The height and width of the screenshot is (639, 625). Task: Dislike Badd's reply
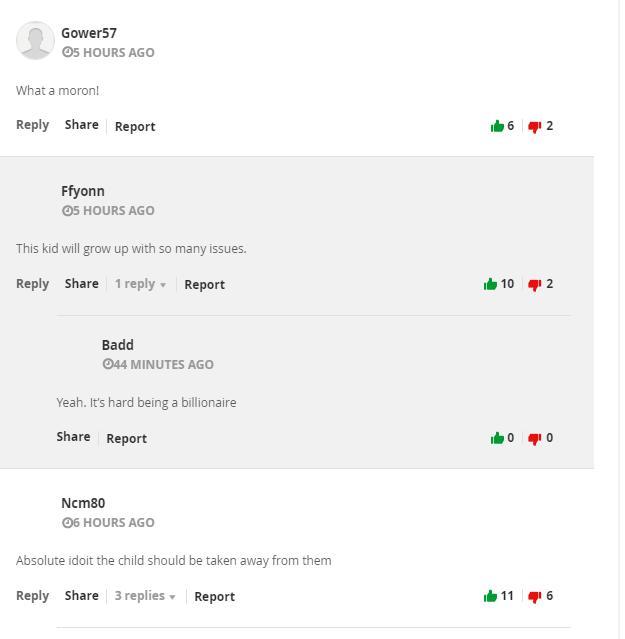535,438
